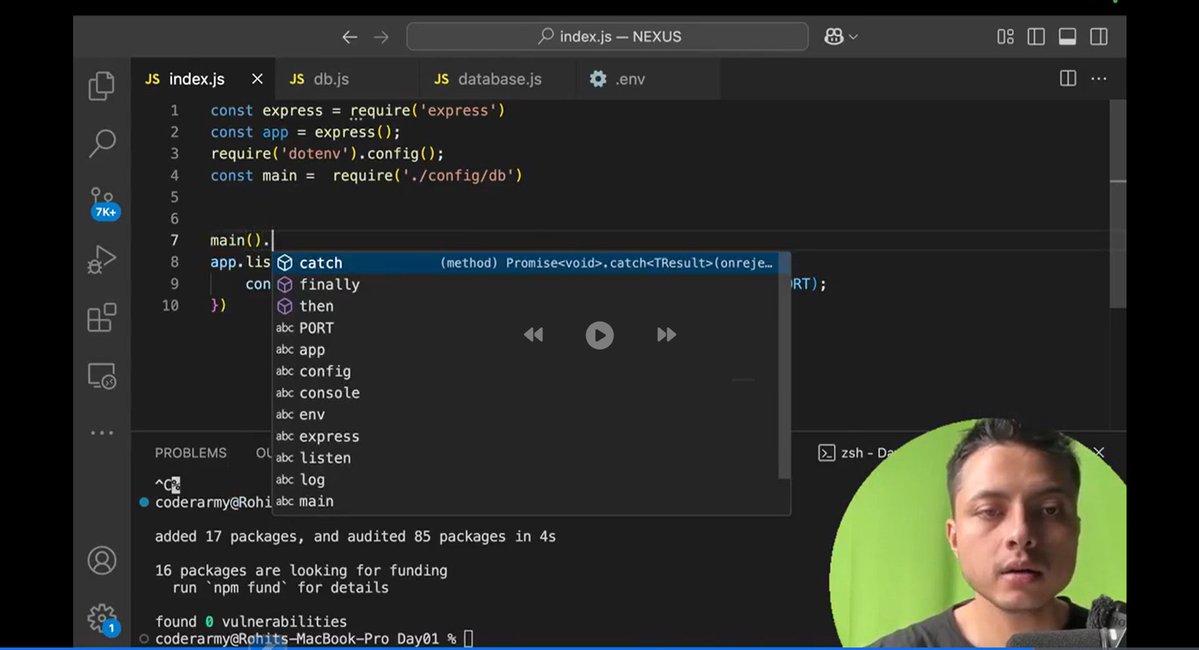Open editor More Actions ellipsis
The width and height of the screenshot is (1199, 650).
pyautogui.click(x=1099, y=79)
